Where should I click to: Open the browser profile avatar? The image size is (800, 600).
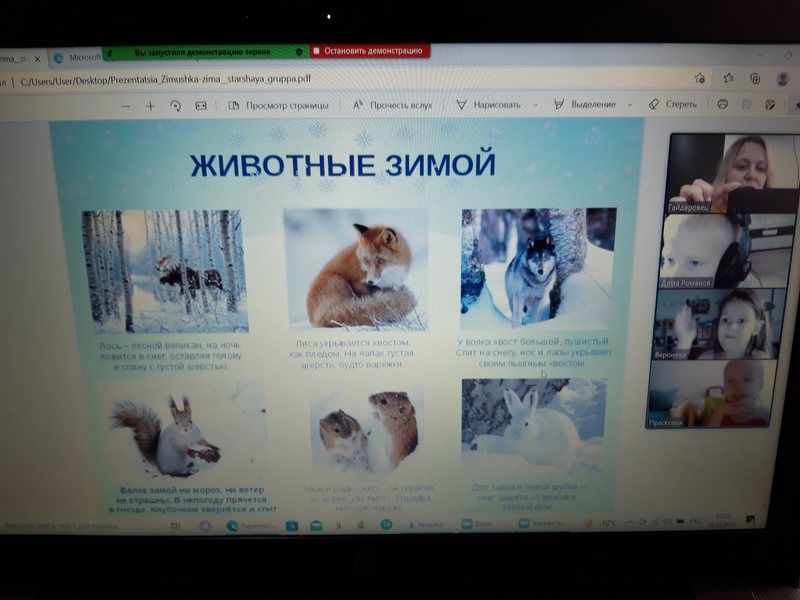[783, 79]
